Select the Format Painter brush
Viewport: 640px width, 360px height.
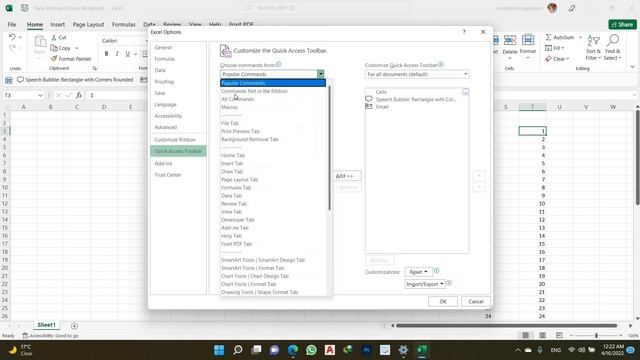coord(54,59)
